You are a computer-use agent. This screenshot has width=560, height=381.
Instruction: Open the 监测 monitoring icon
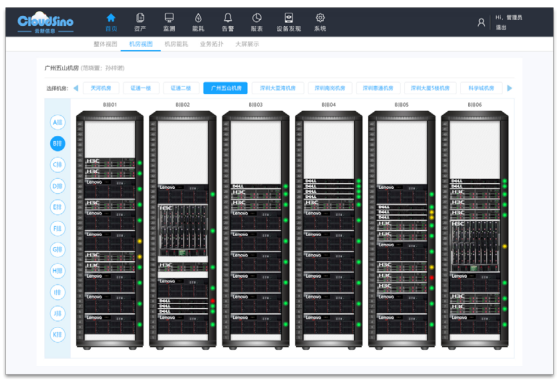click(169, 22)
